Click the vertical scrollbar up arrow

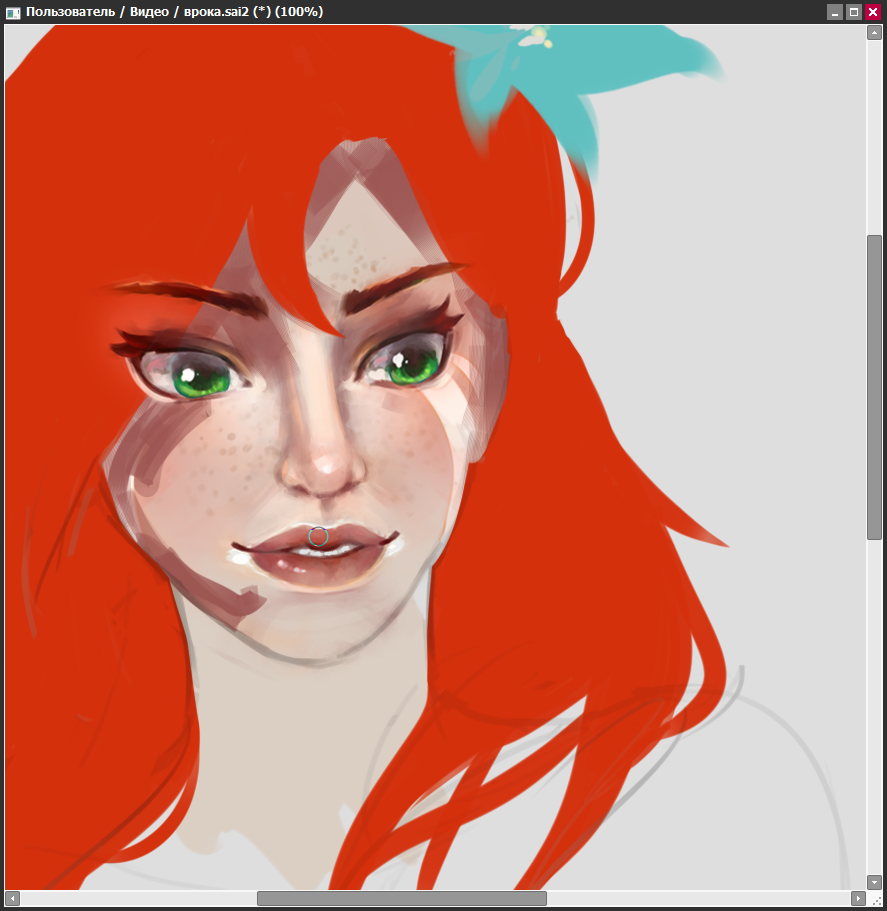click(x=874, y=33)
